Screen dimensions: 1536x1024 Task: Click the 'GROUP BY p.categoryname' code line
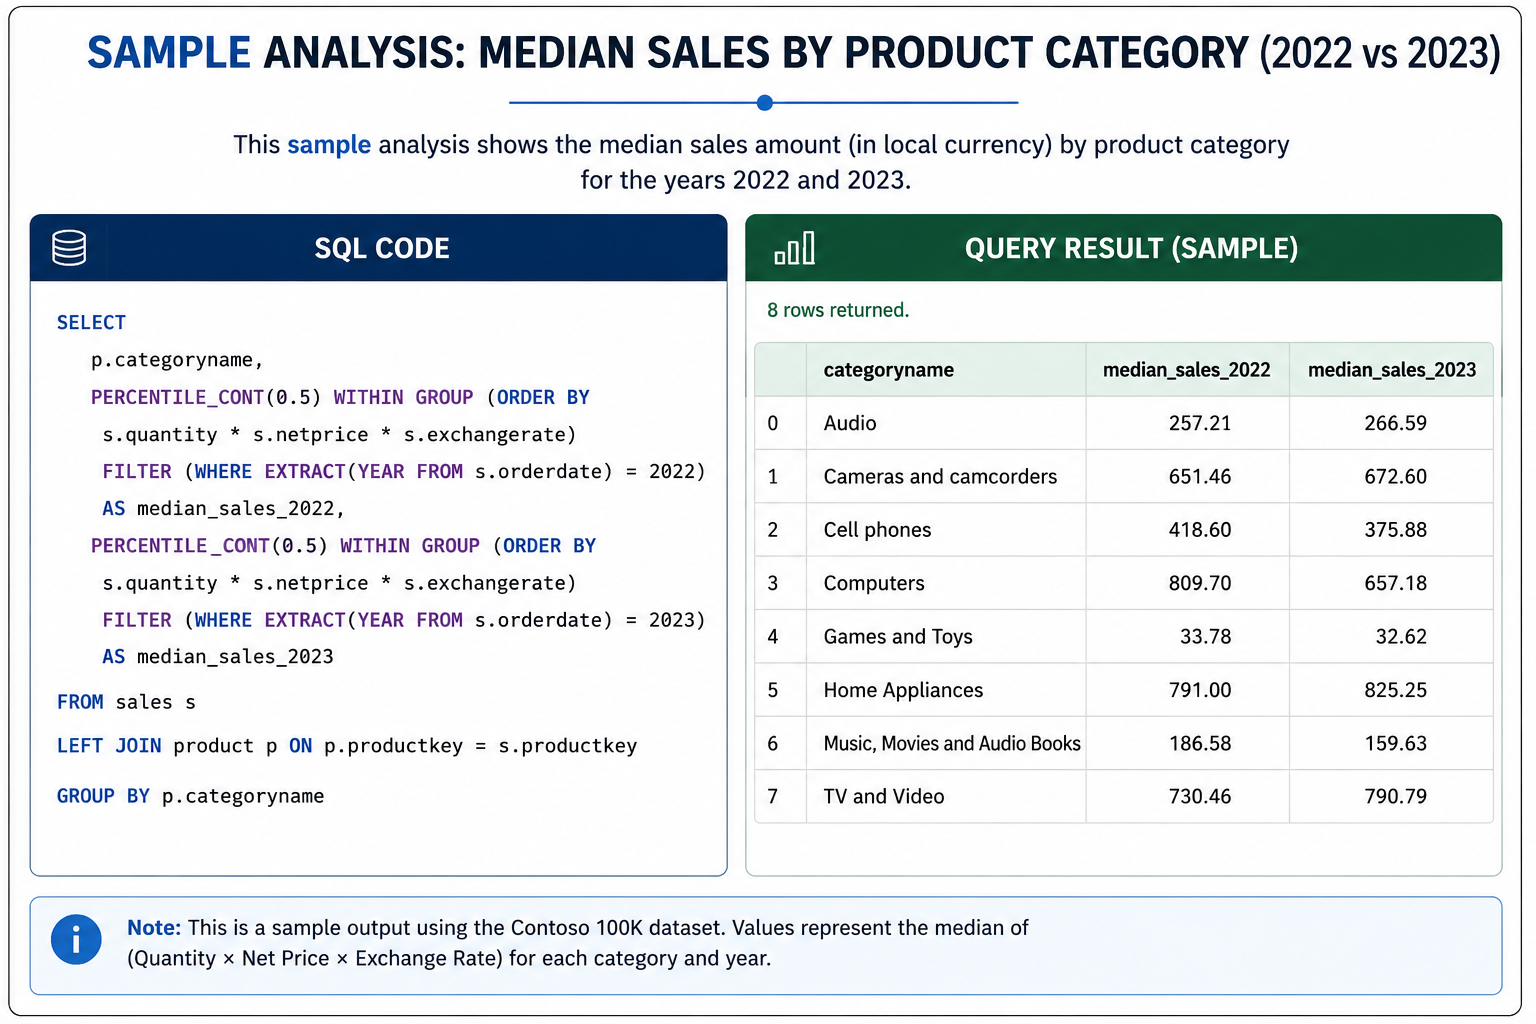[x=190, y=796]
